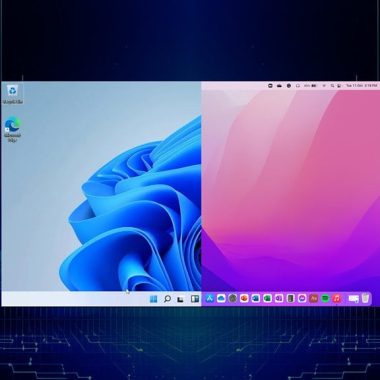The image size is (380, 380).
Task: Launch Outlook from the Dock
Action: coord(256,298)
